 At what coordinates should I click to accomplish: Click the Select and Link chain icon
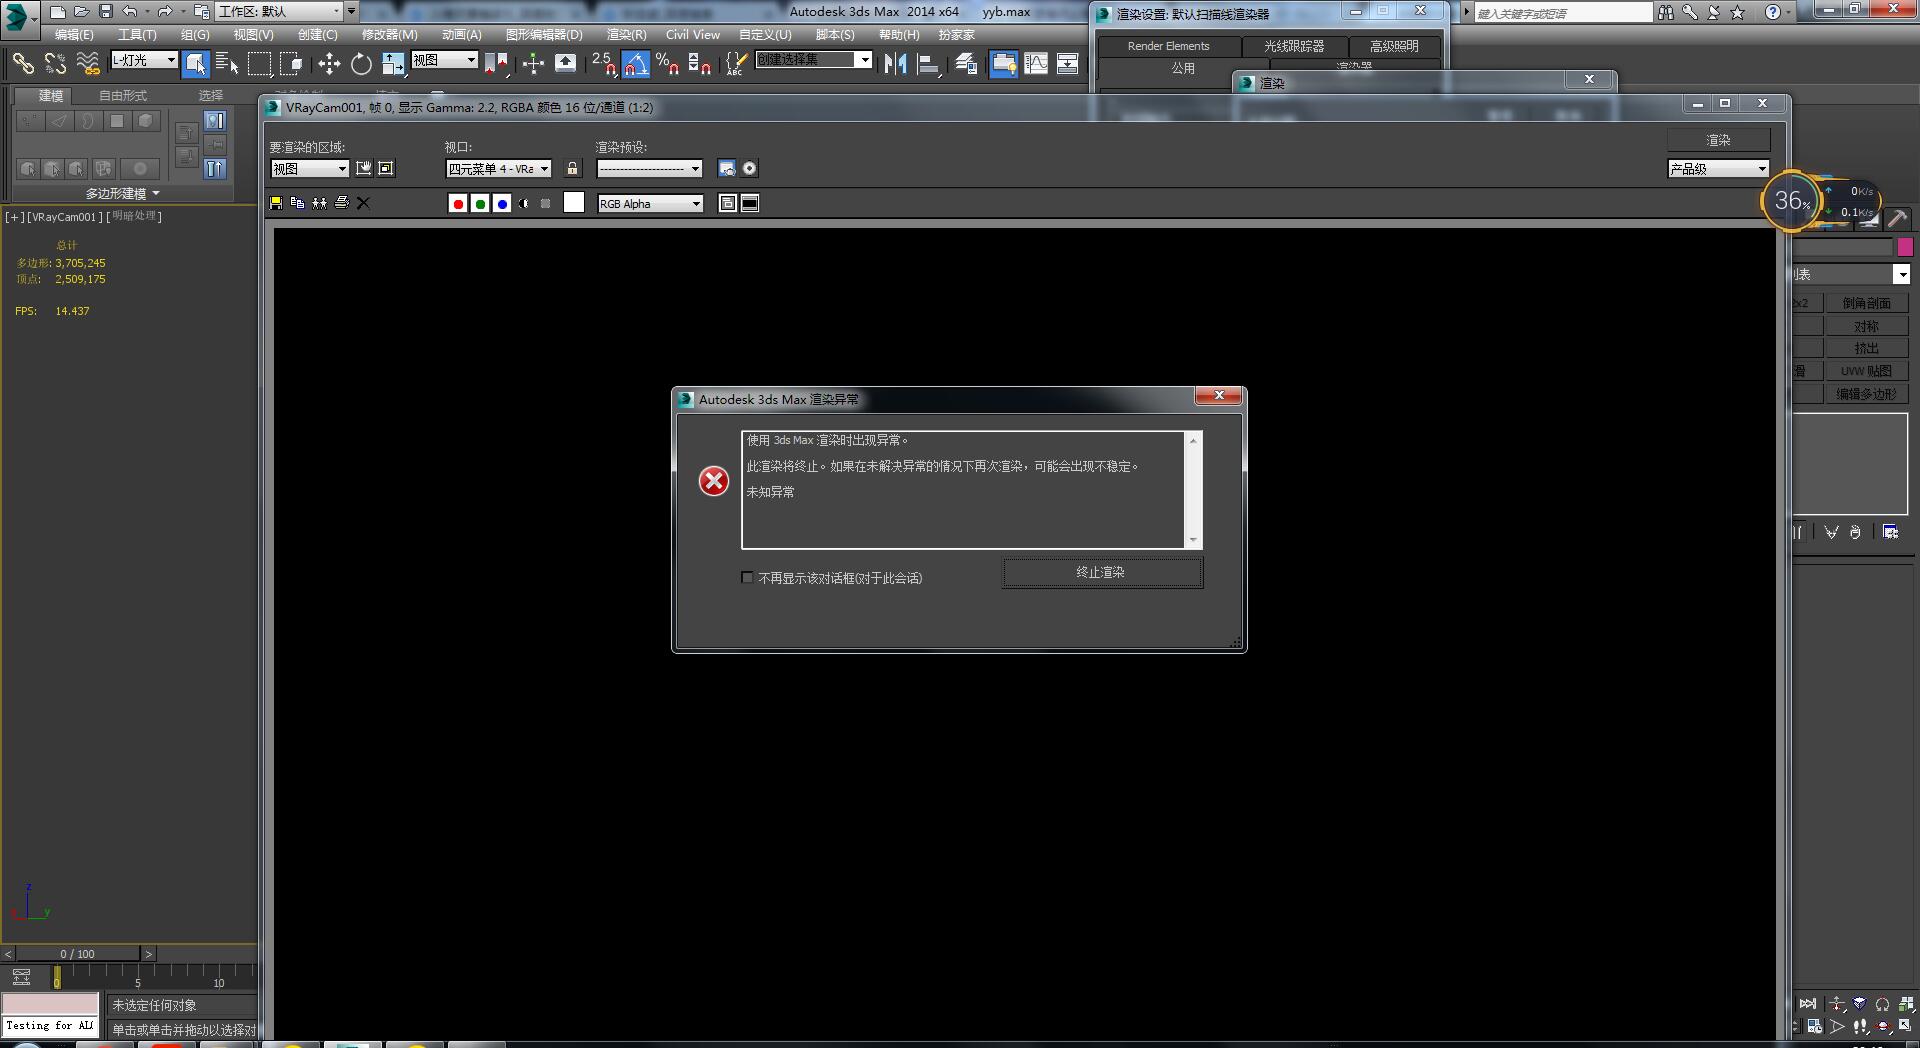coord(22,64)
